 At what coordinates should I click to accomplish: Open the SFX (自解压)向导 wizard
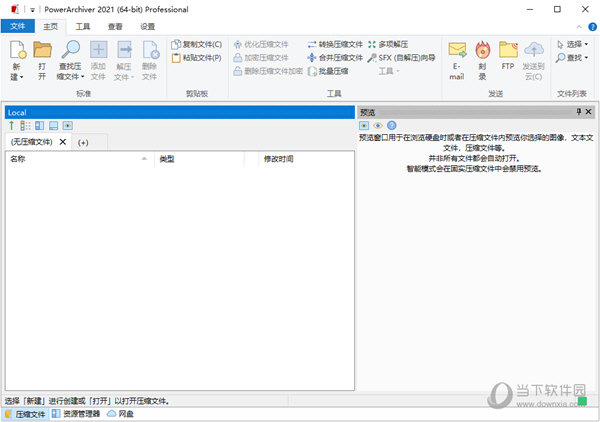tap(401, 58)
